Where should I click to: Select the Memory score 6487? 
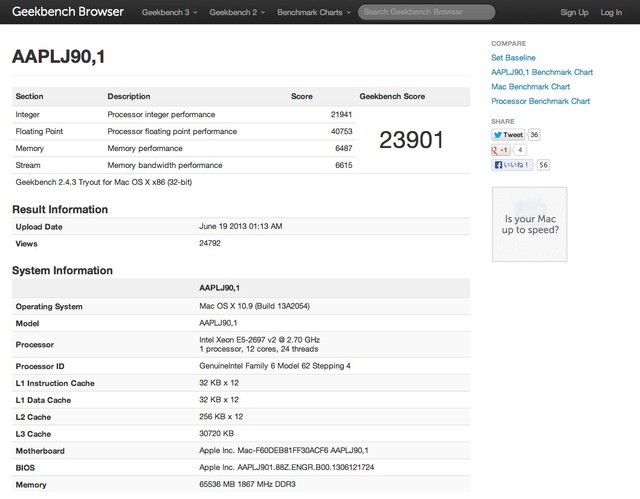[x=343, y=149]
